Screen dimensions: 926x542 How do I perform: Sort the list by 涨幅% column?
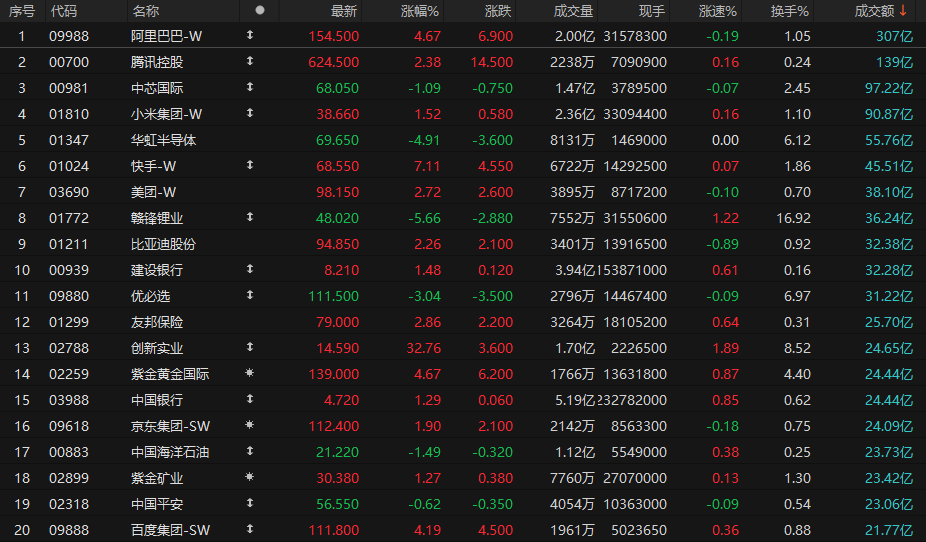coord(419,11)
